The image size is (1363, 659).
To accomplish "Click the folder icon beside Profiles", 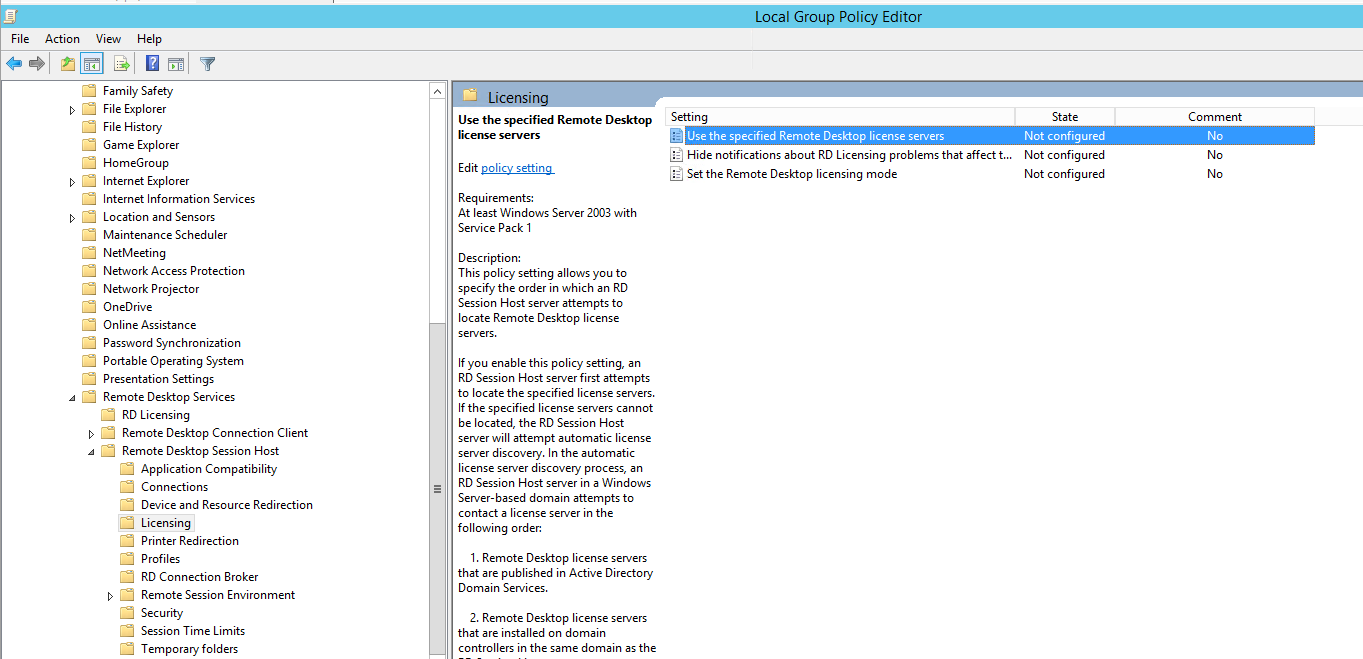I will (x=126, y=559).
